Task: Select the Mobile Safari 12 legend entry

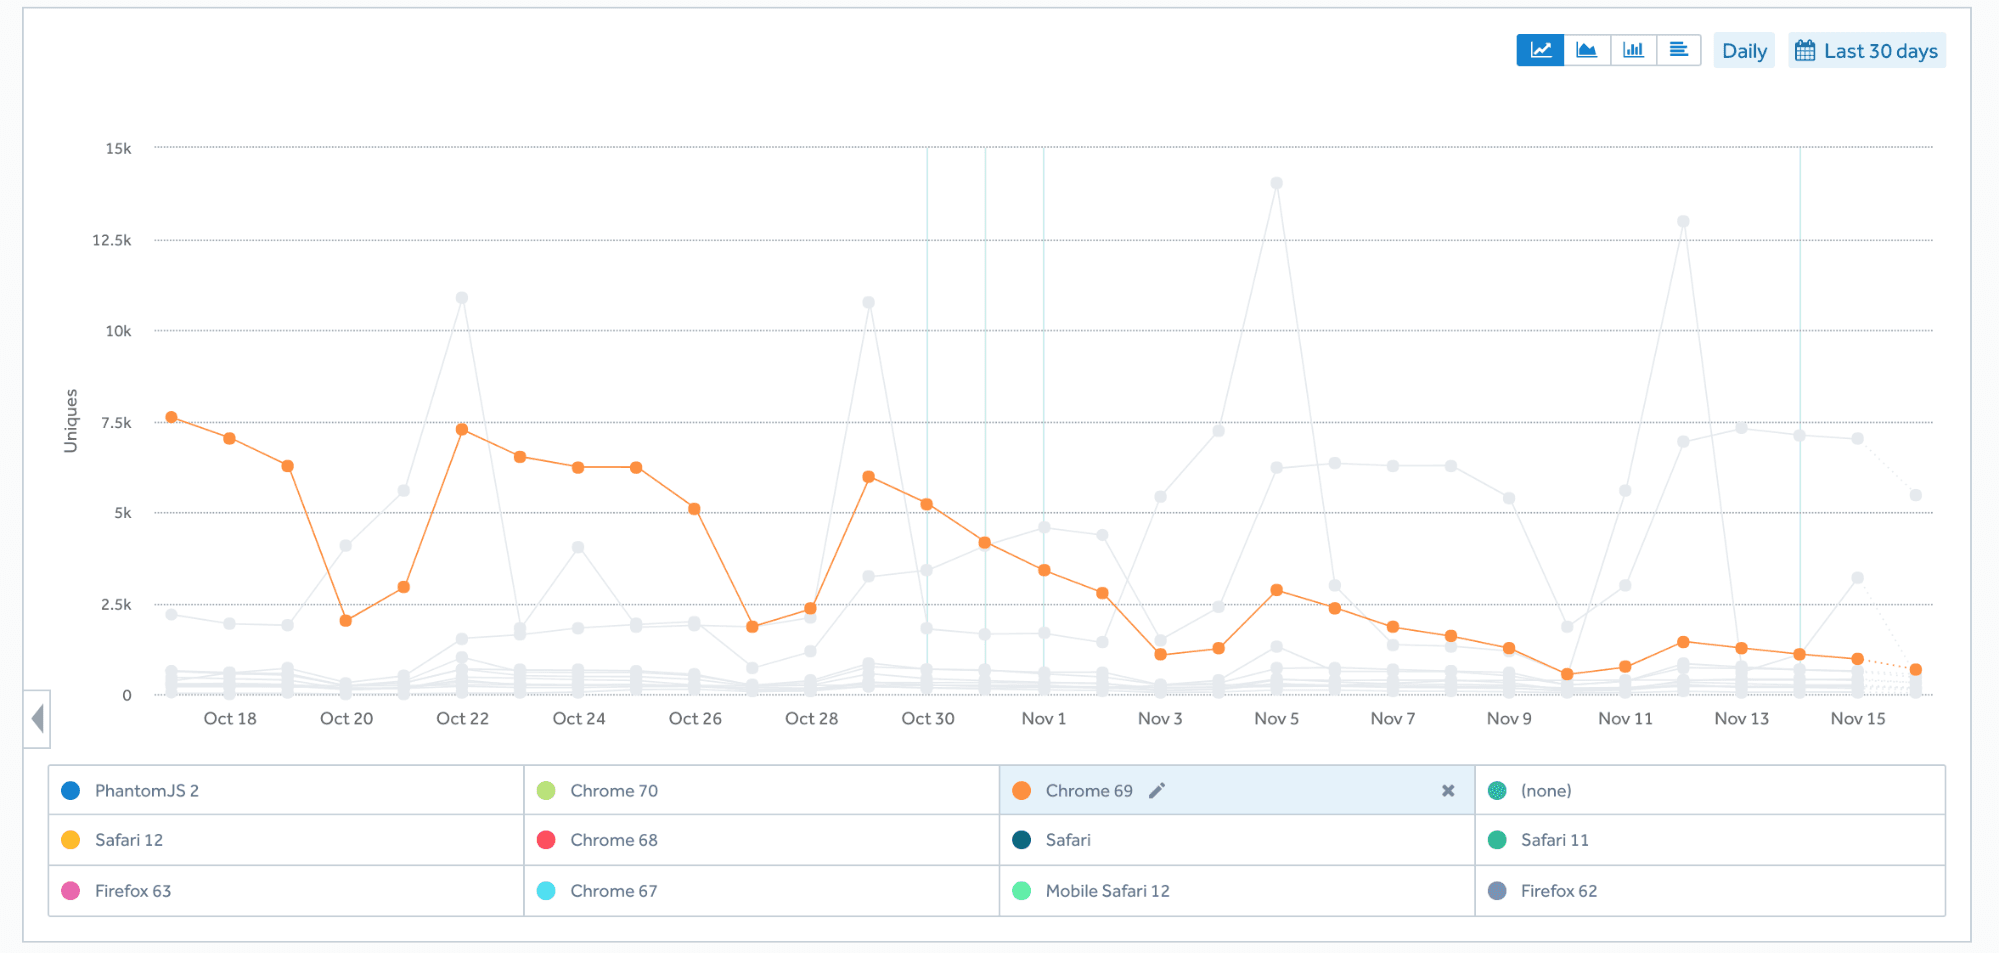Action: click(1107, 890)
